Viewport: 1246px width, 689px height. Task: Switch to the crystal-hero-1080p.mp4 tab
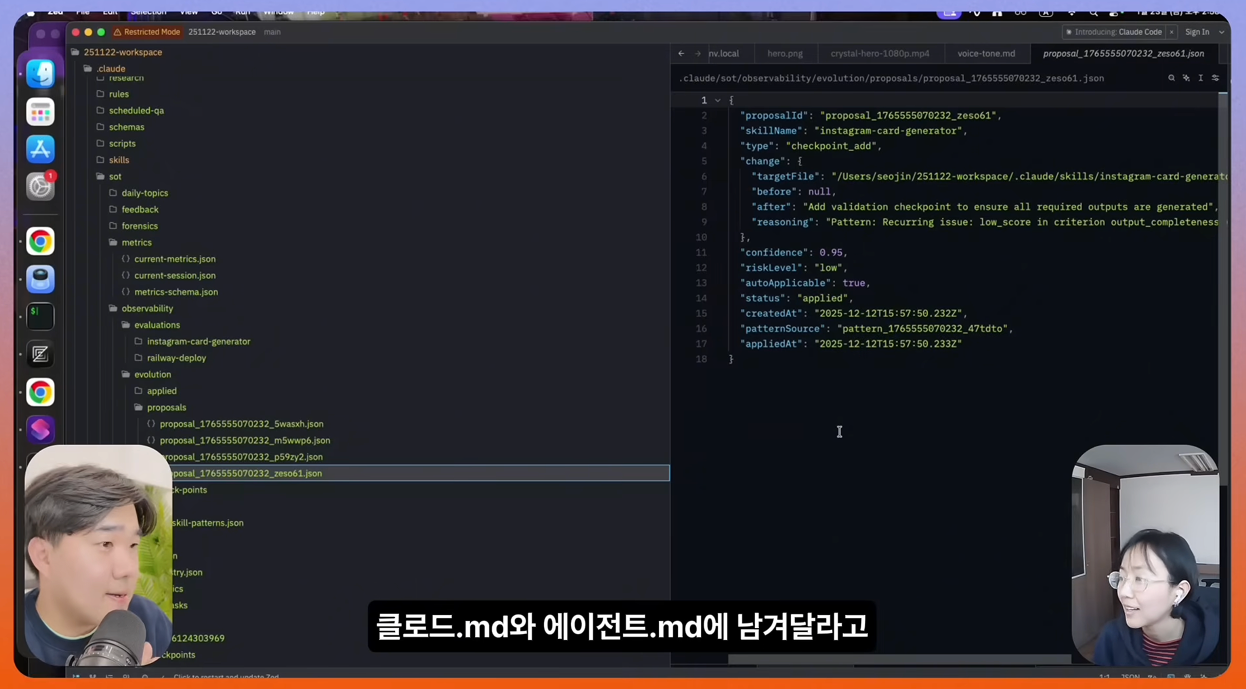click(879, 54)
